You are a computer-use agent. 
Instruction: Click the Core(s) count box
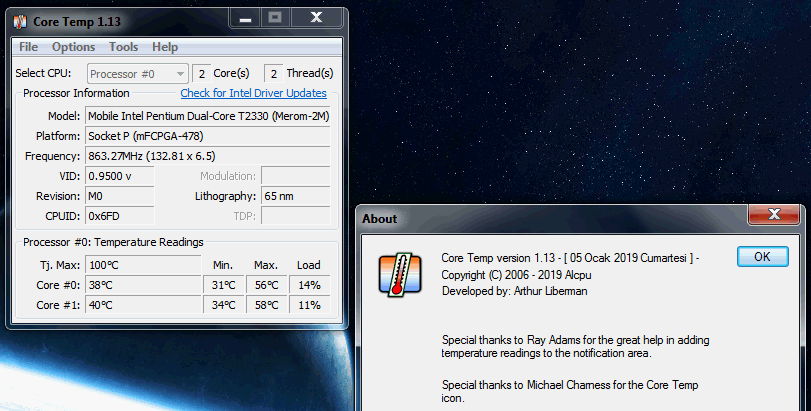(x=202, y=74)
